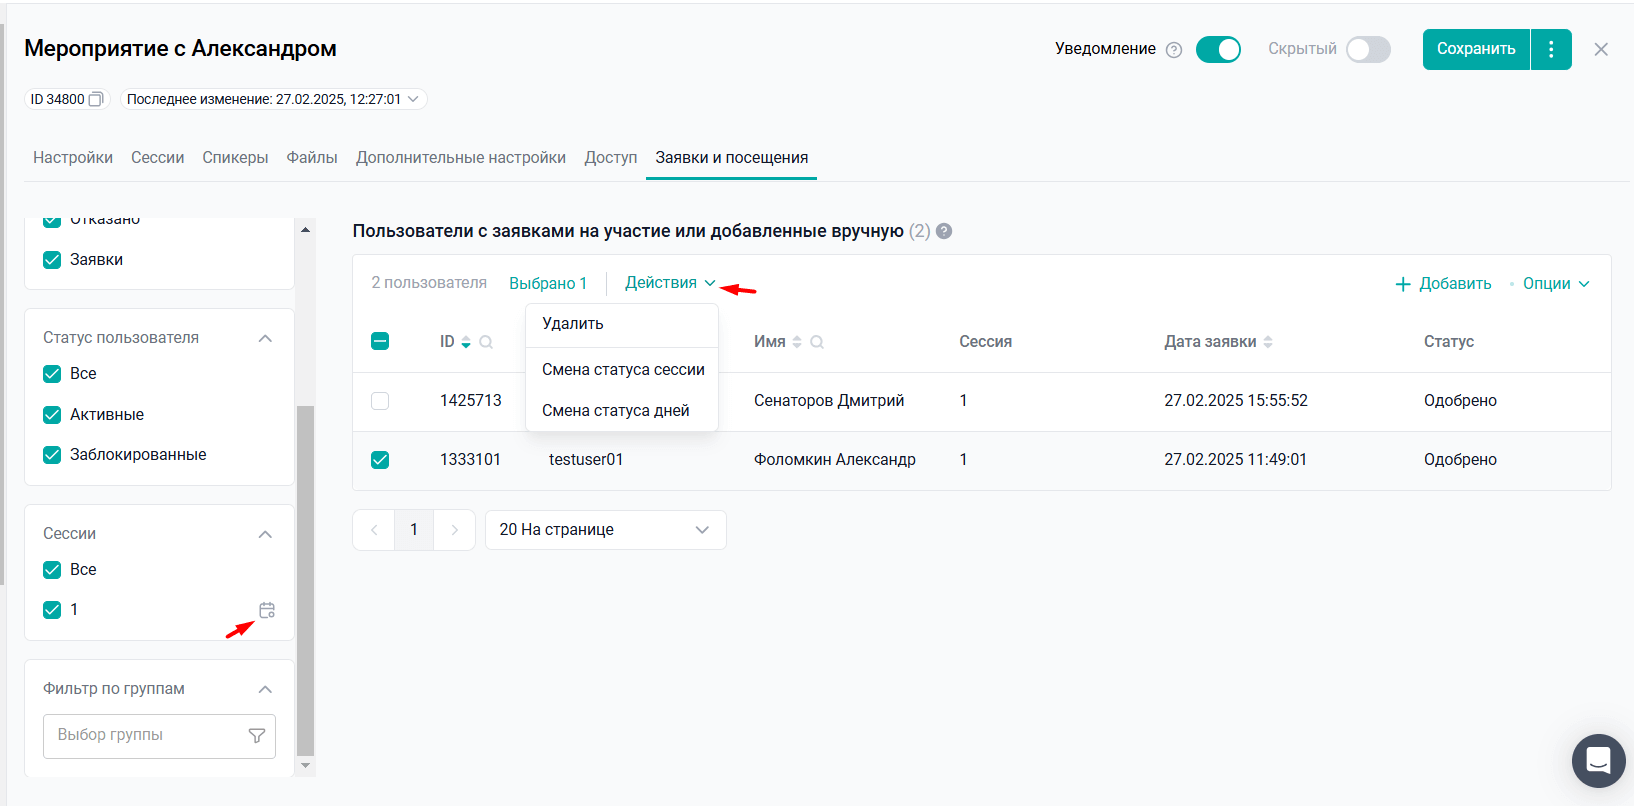Open session 1 calendar settings icon
The width and height of the screenshot is (1634, 806).
pyautogui.click(x=267, y=610)
